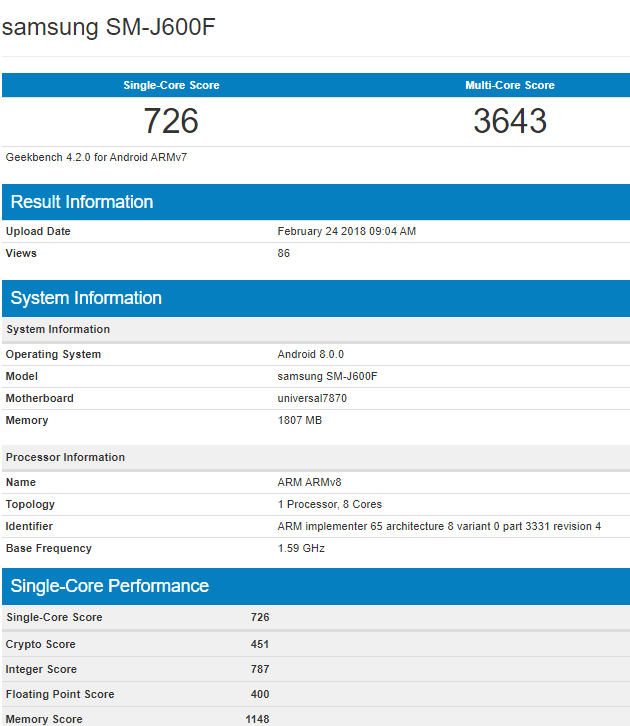
Task: Click the blue System Information section header
Action: pyautogui.click(x=86, y=298)
